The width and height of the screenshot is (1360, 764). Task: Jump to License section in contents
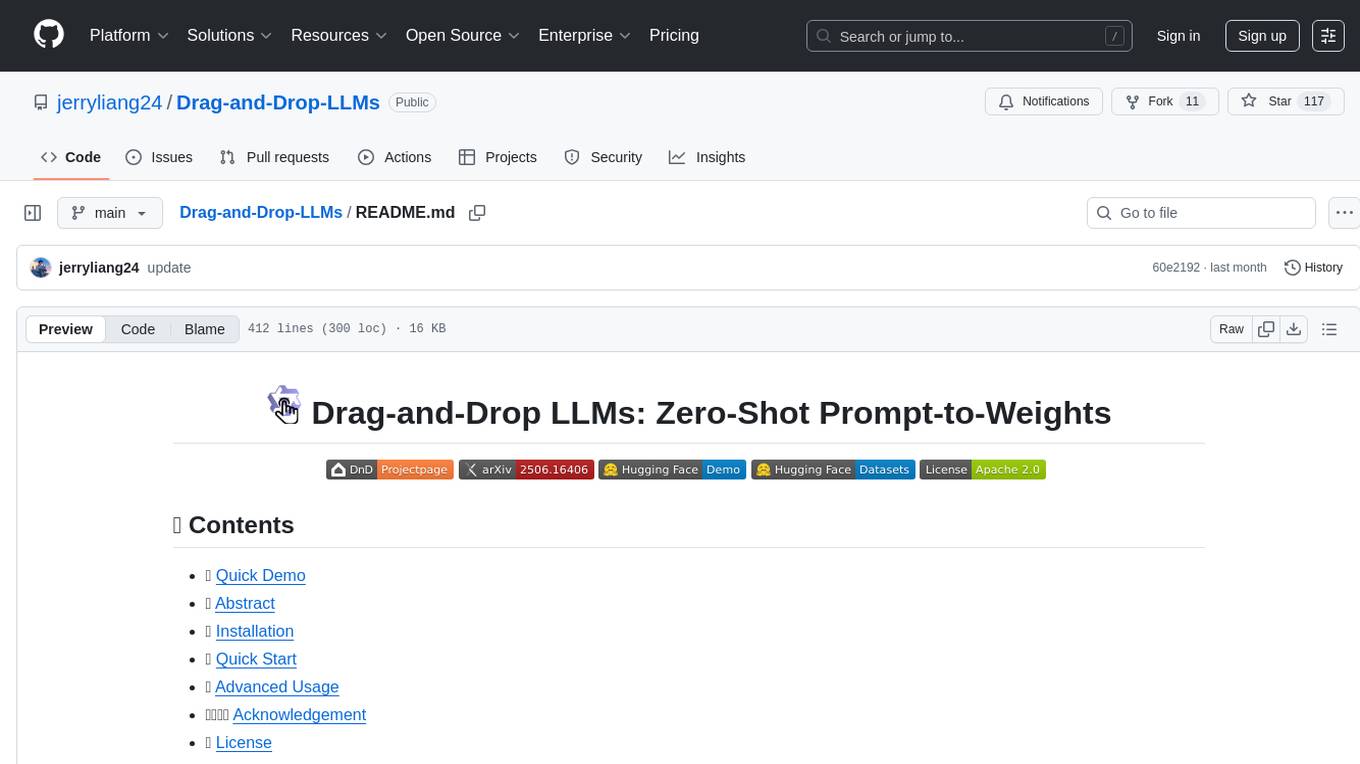coord(244,743)
